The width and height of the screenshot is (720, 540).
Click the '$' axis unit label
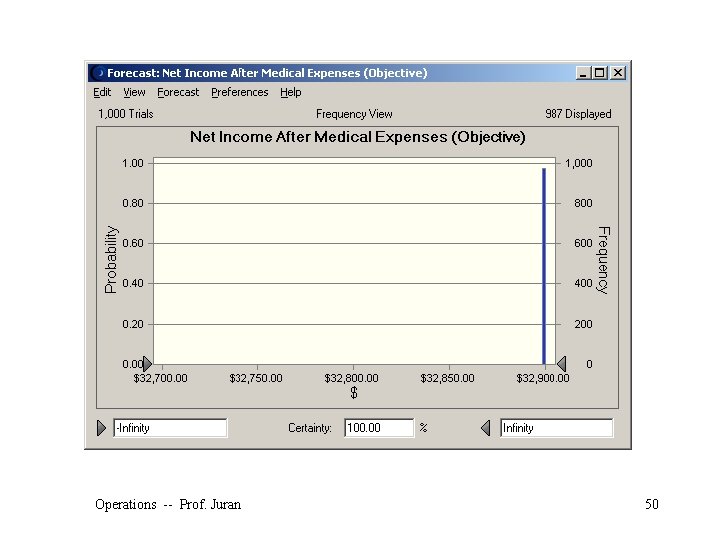click(x=354, y=393)
